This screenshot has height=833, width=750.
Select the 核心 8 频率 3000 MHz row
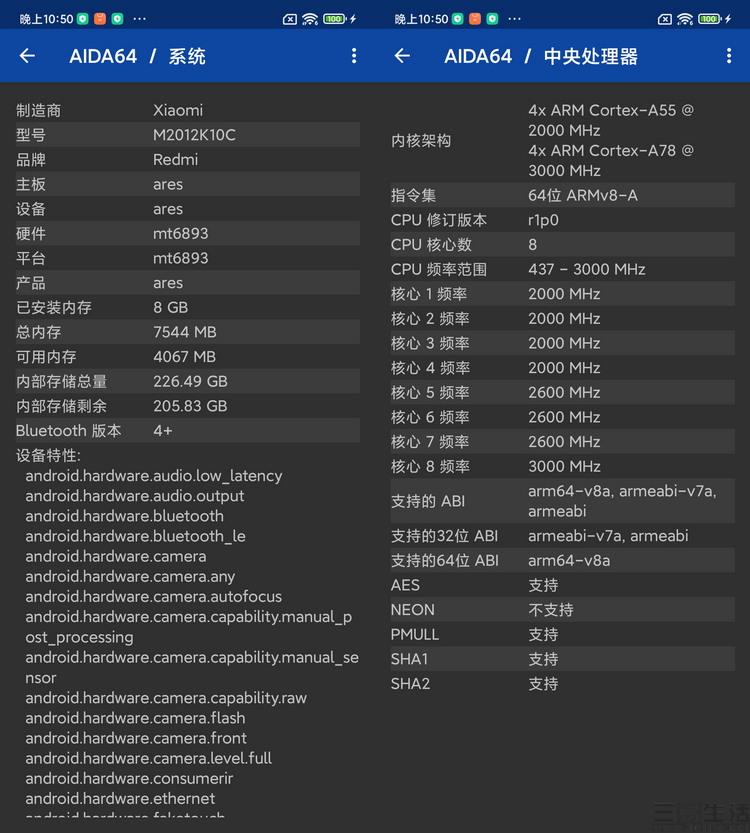[x=562, y=466]
